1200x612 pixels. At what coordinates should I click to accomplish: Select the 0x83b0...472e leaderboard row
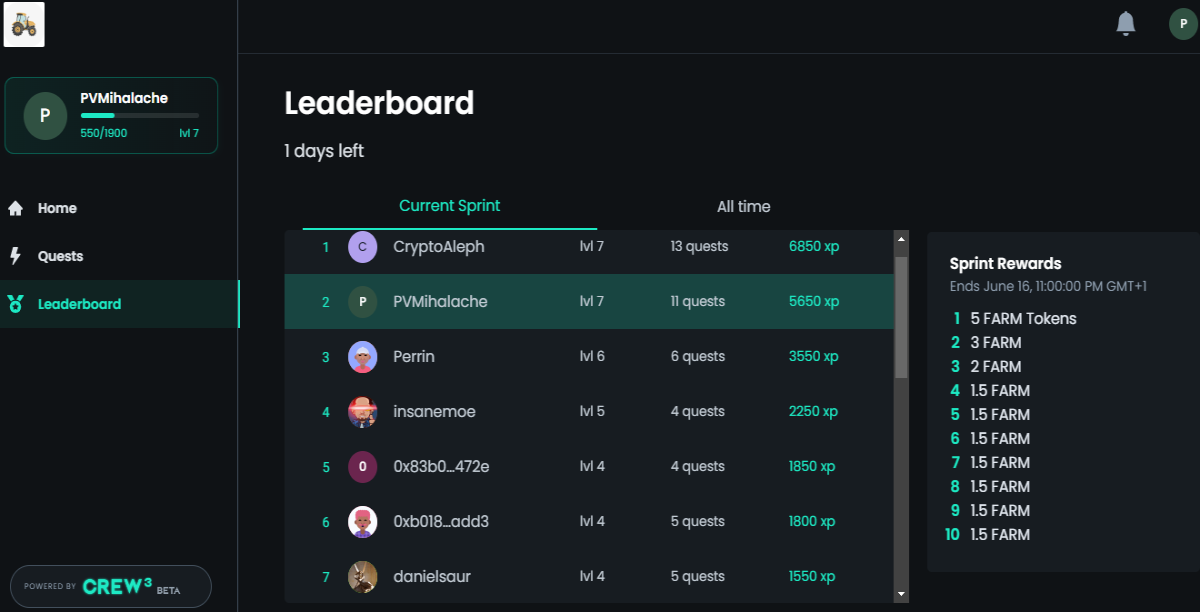589,467
